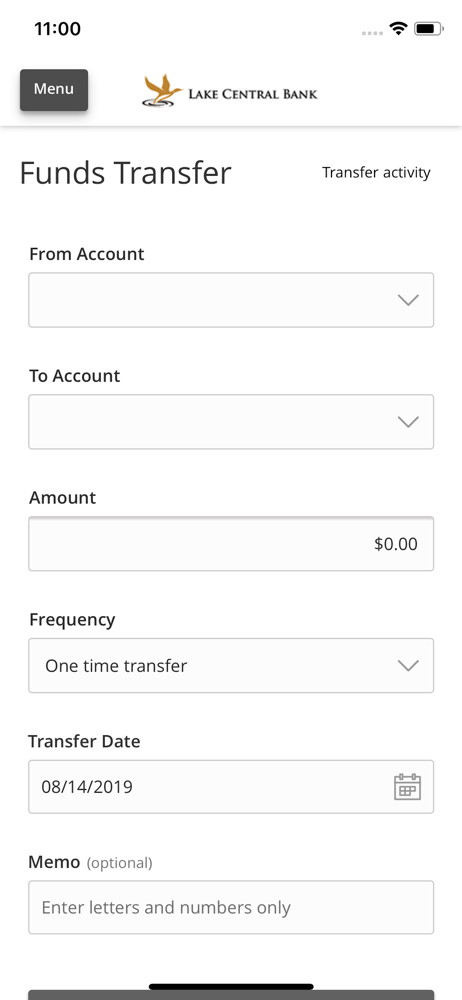Viewport: 462px width, 1000px height.
Task: Click the From Account chevron arrow
Action: [408, 300]
